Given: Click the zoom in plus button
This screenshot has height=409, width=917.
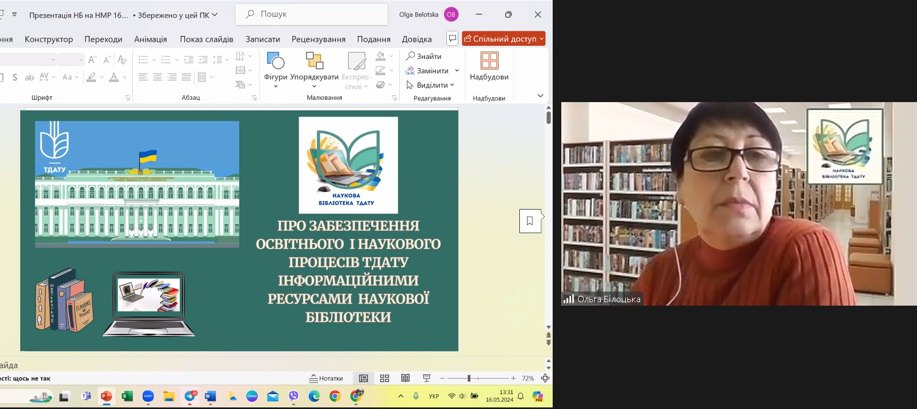Looking at the screenshot, I should [513, 379].
